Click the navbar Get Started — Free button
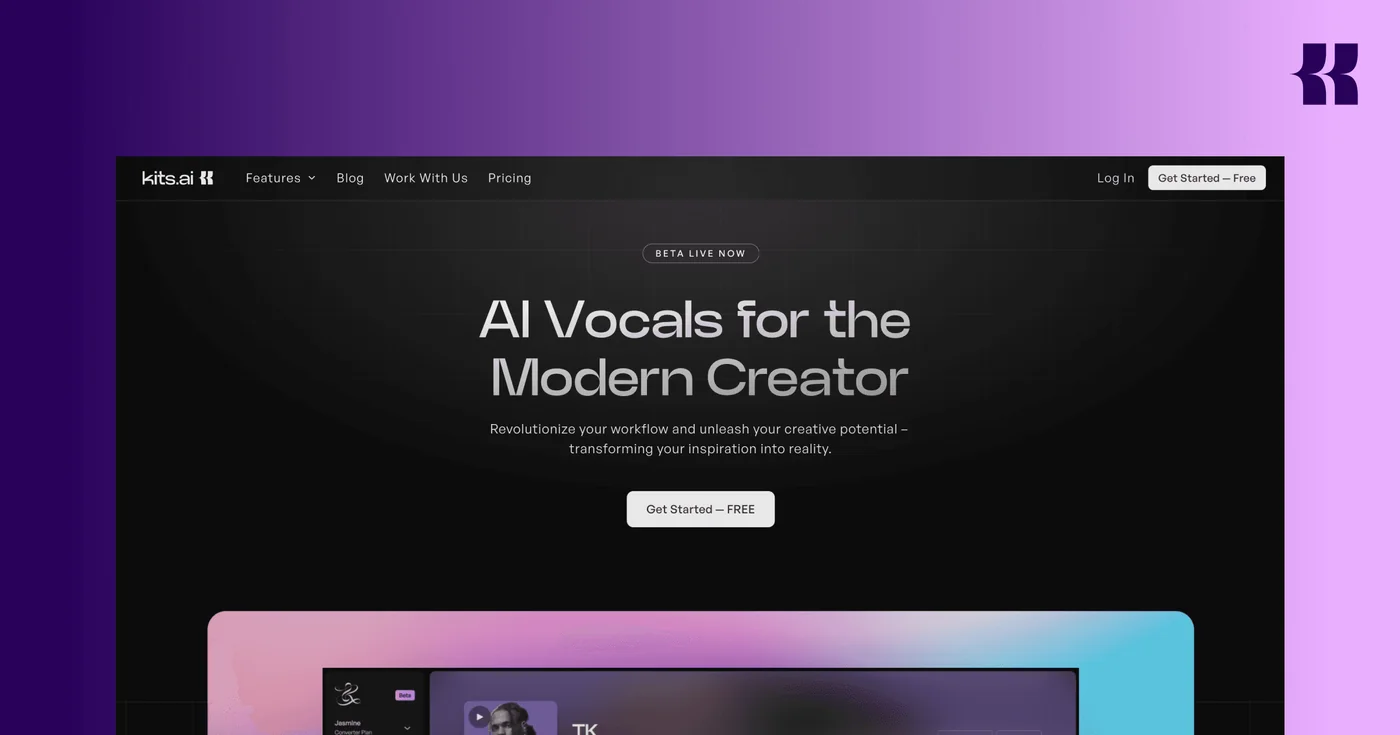 point(1206,178)
